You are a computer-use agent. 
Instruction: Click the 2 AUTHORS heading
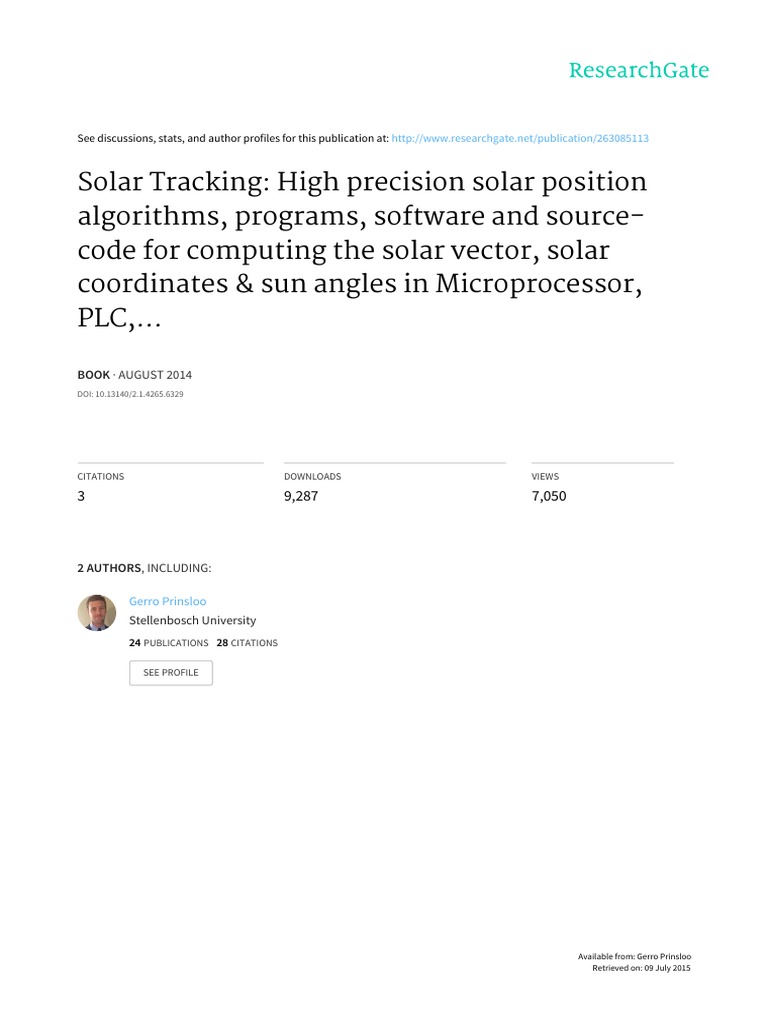click(x=110, y=568)
